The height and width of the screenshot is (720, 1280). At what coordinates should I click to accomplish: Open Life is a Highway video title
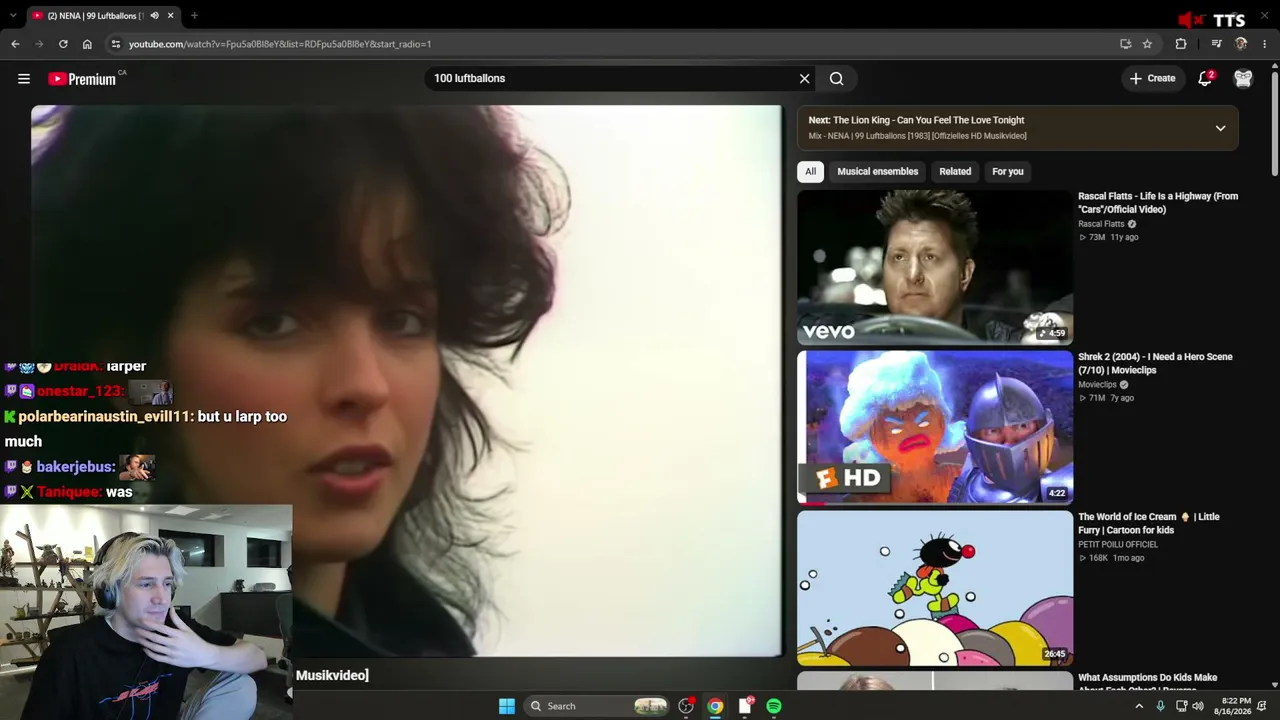(1158, 203)
